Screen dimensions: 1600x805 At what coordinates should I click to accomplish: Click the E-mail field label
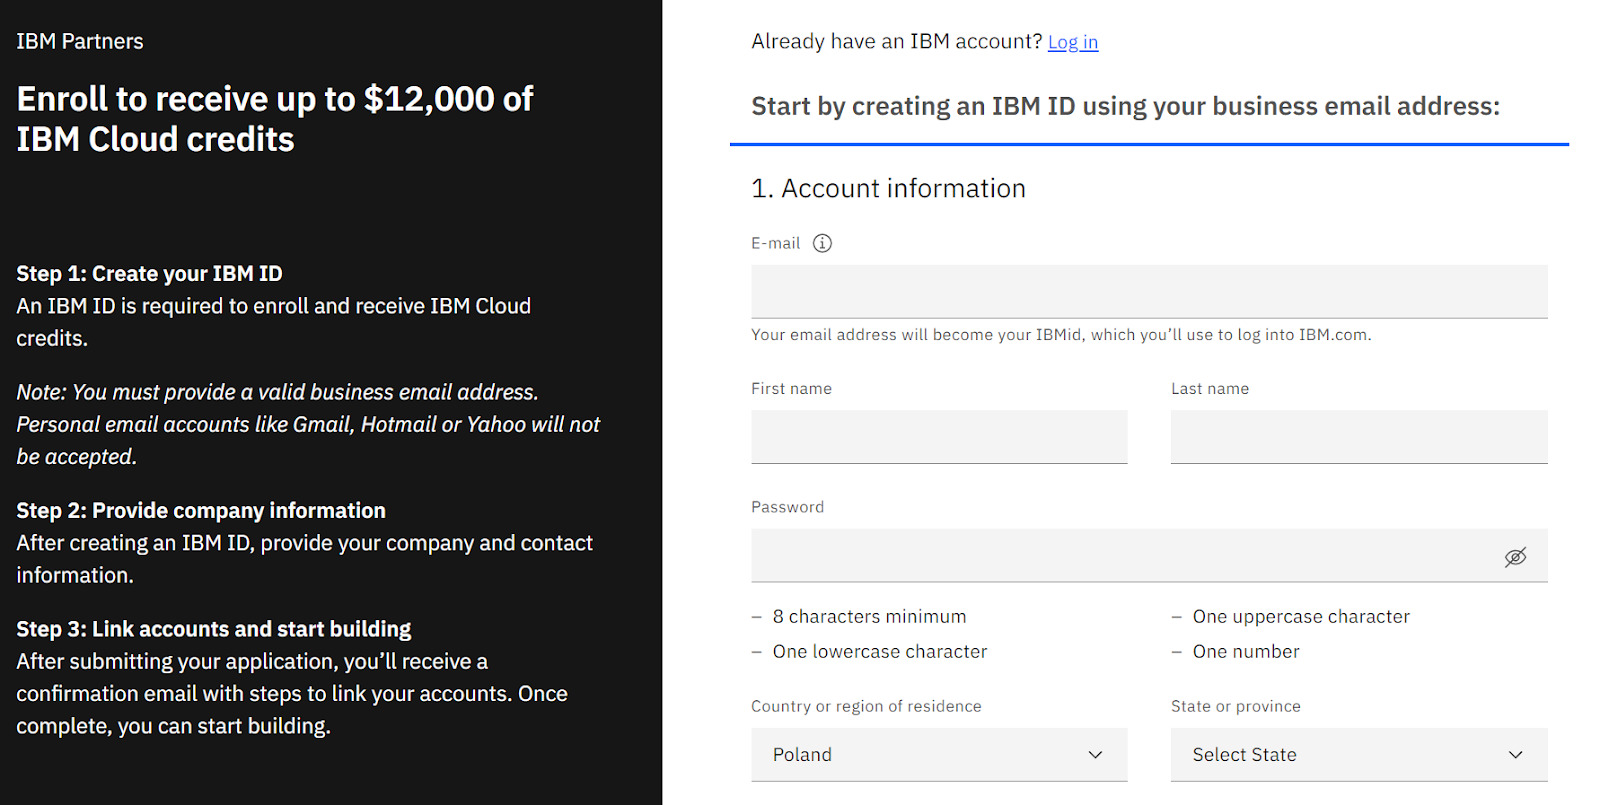[775, 243]
